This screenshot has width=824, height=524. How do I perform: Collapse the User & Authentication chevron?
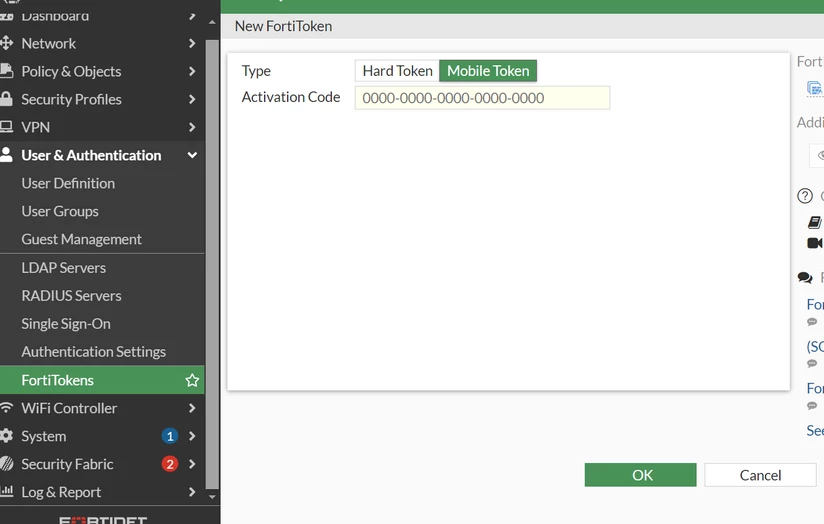tap(192, 155)
